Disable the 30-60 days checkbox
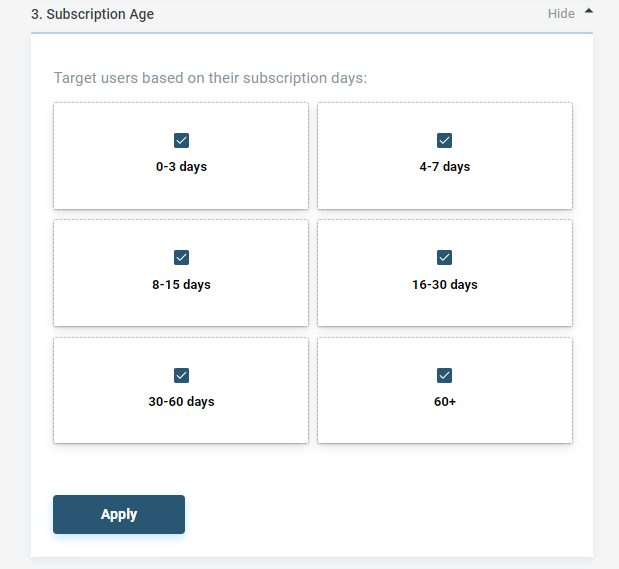Viewport: 619px width, 569px height. coord(181,376)
